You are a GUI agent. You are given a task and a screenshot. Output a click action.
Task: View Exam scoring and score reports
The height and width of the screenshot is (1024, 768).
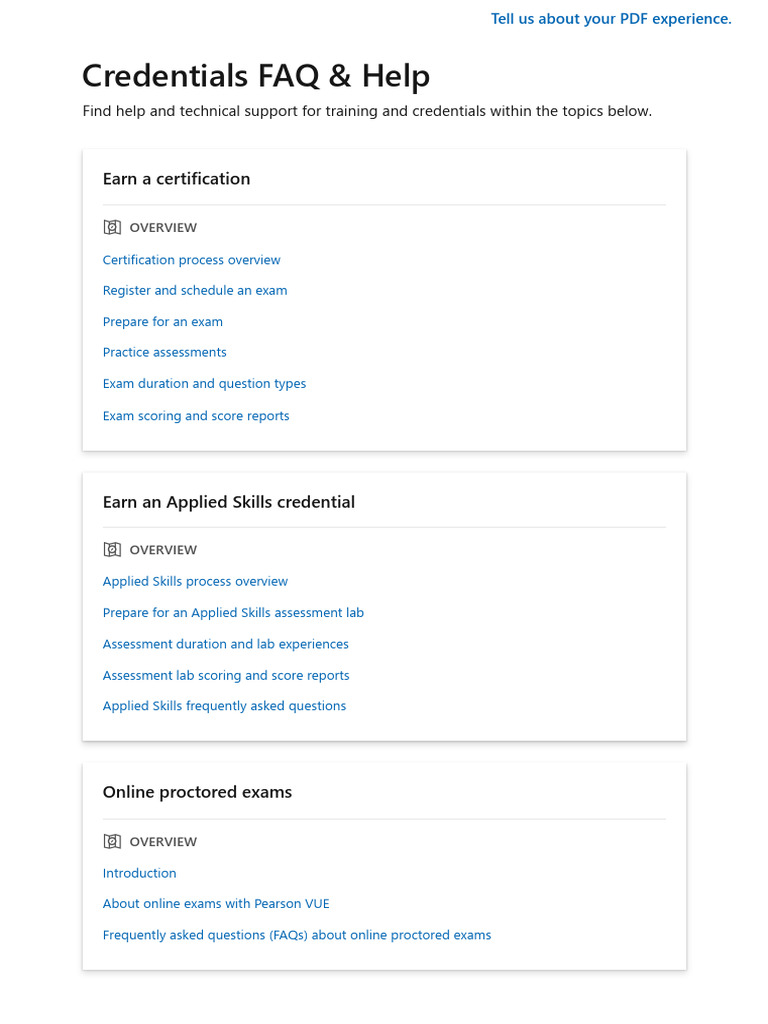point(196,416)
